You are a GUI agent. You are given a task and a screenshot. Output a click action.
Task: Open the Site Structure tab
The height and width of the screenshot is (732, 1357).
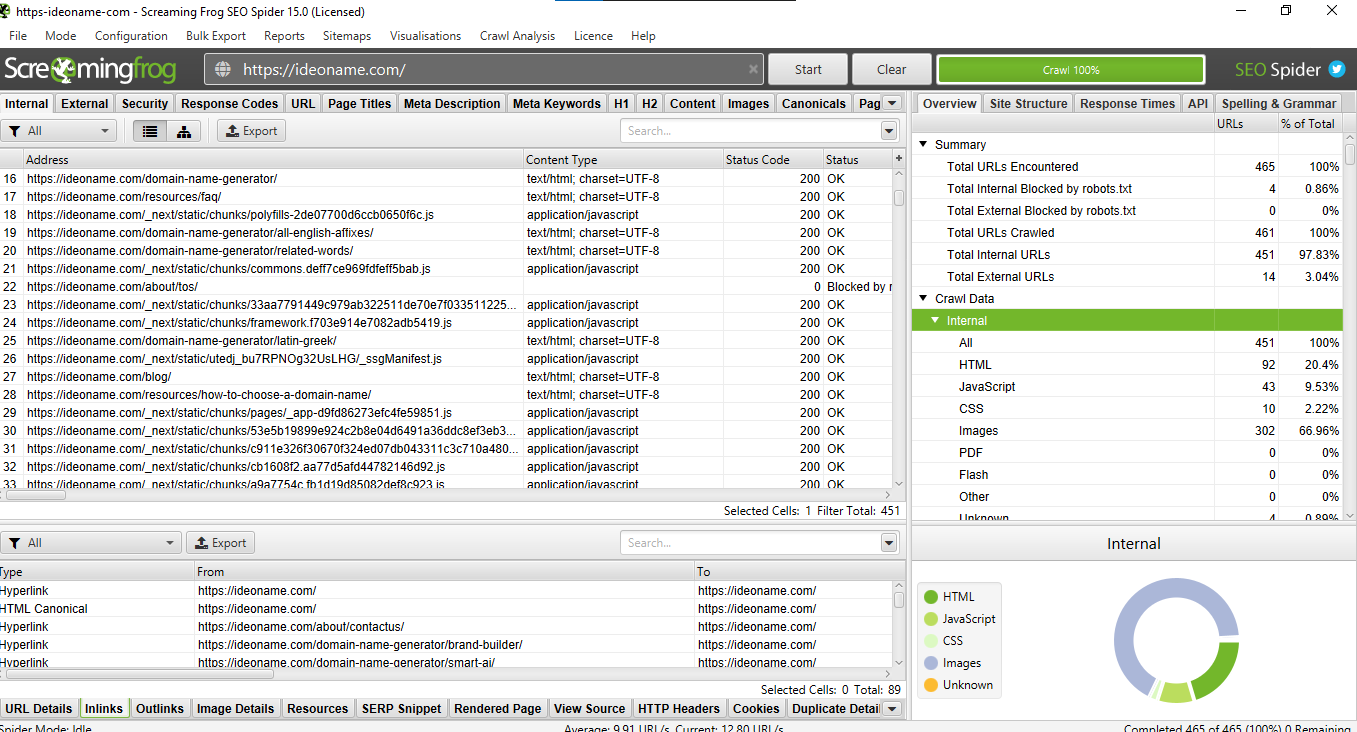(1028, 103)
